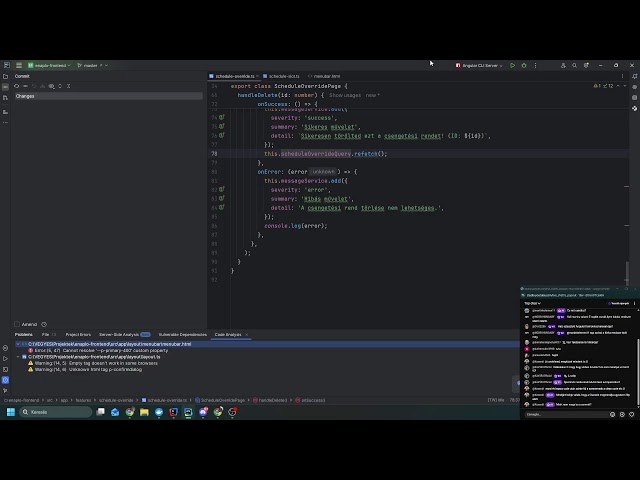Collapse the menubar.html problems node
640x480 pixels.
tap(18, 344)
